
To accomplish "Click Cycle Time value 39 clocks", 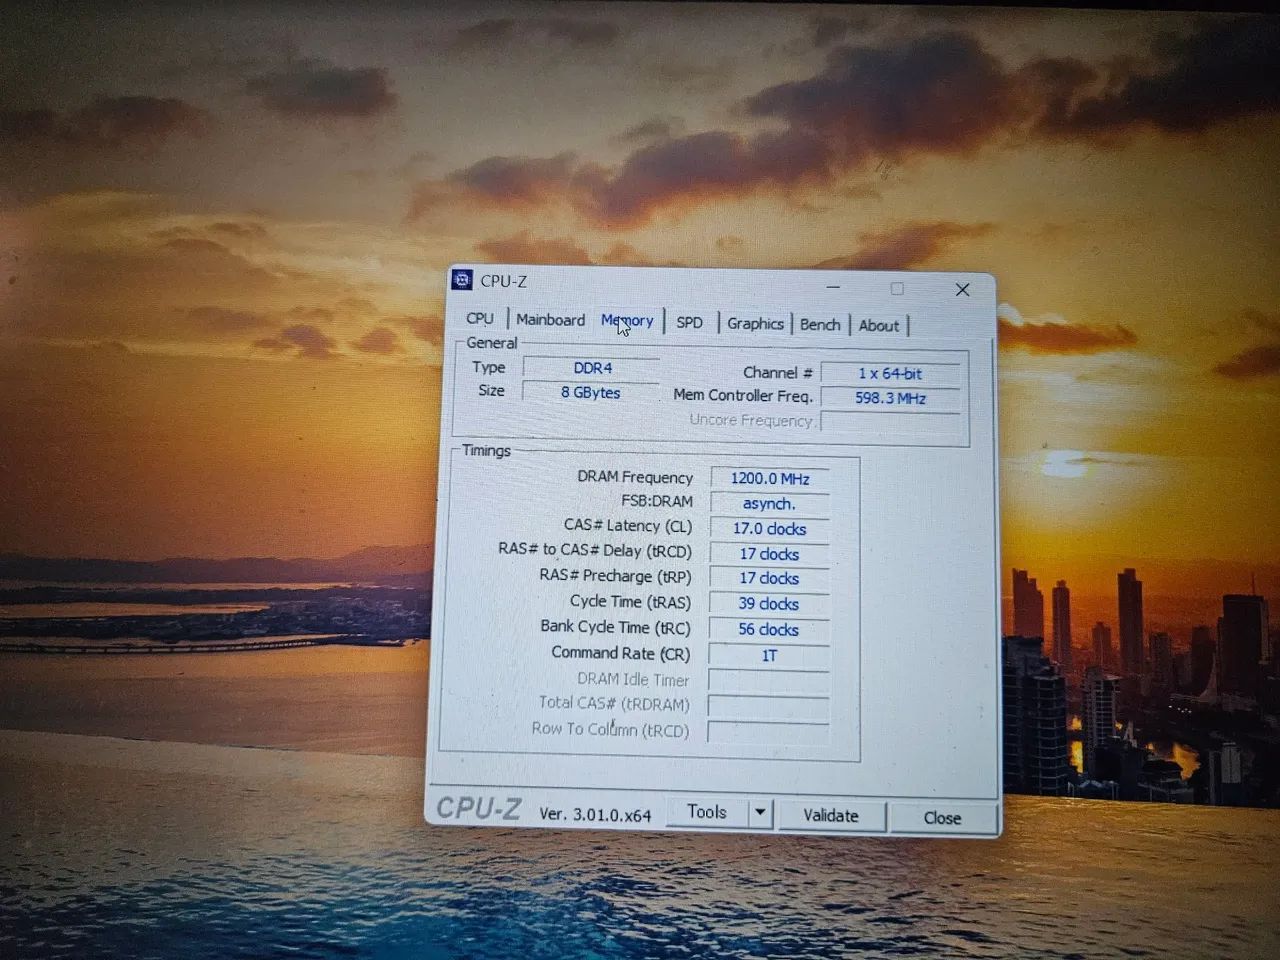I will click(x=770, y=603).
